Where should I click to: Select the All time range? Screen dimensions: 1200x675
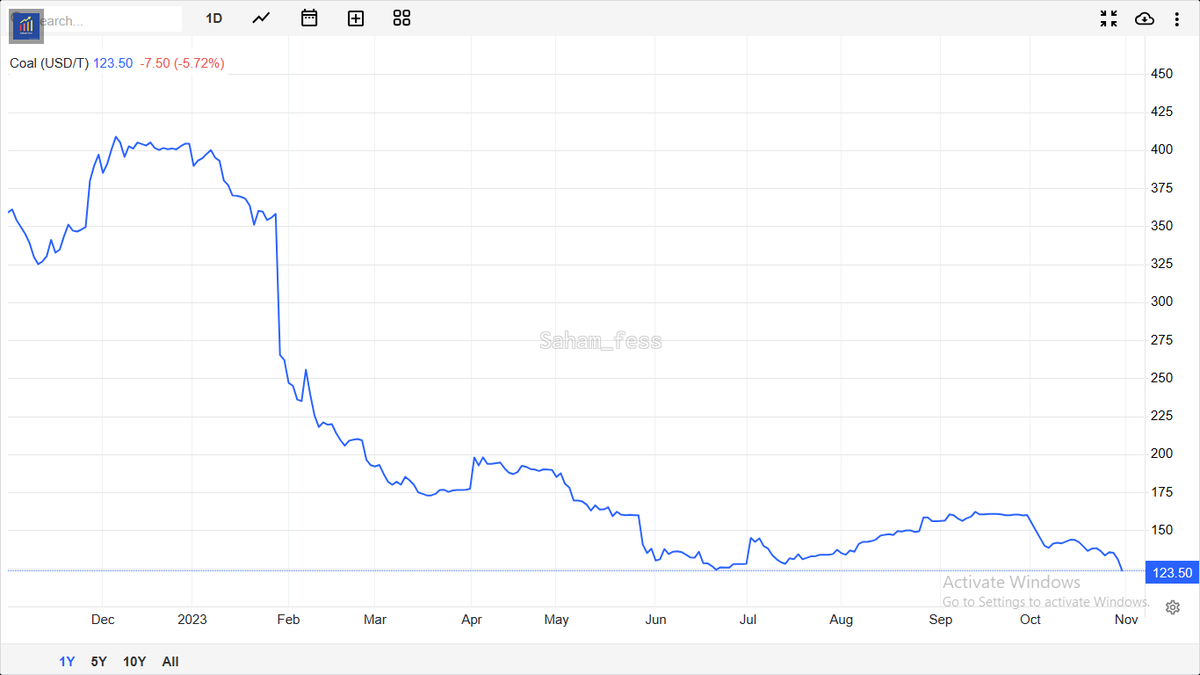click(170, 661)
